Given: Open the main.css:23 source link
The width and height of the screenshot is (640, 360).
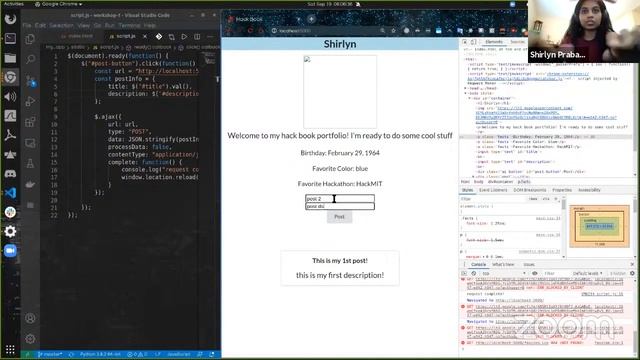Looking at the screenshot, I should click(548, 219).
